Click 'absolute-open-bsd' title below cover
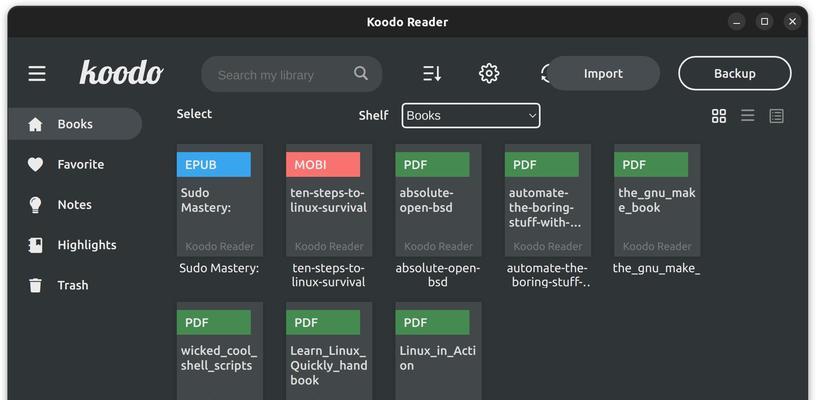This screenshot has width=816, height=400. pos(438,275)
